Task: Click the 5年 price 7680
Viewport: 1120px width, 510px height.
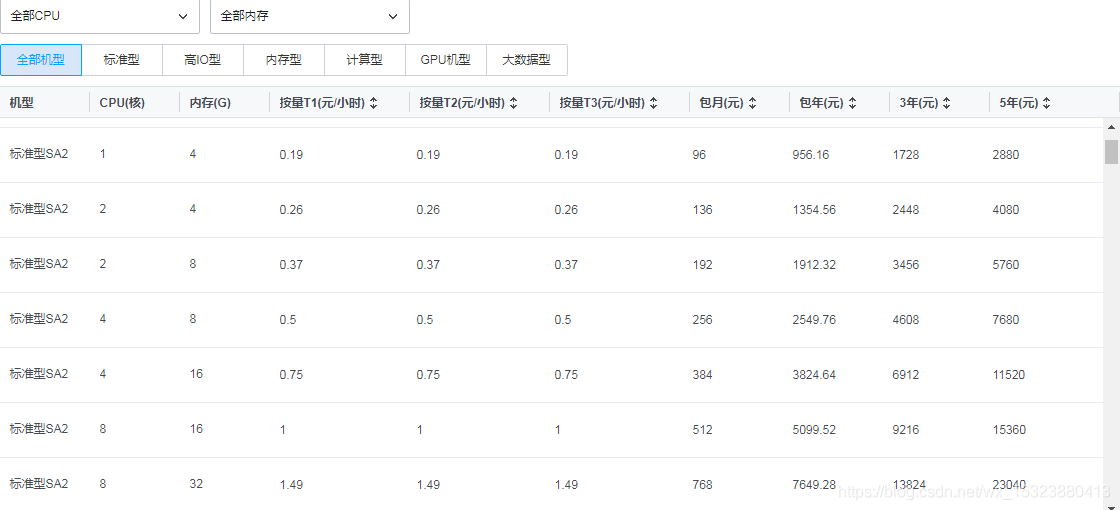Action: (1006, 319)
